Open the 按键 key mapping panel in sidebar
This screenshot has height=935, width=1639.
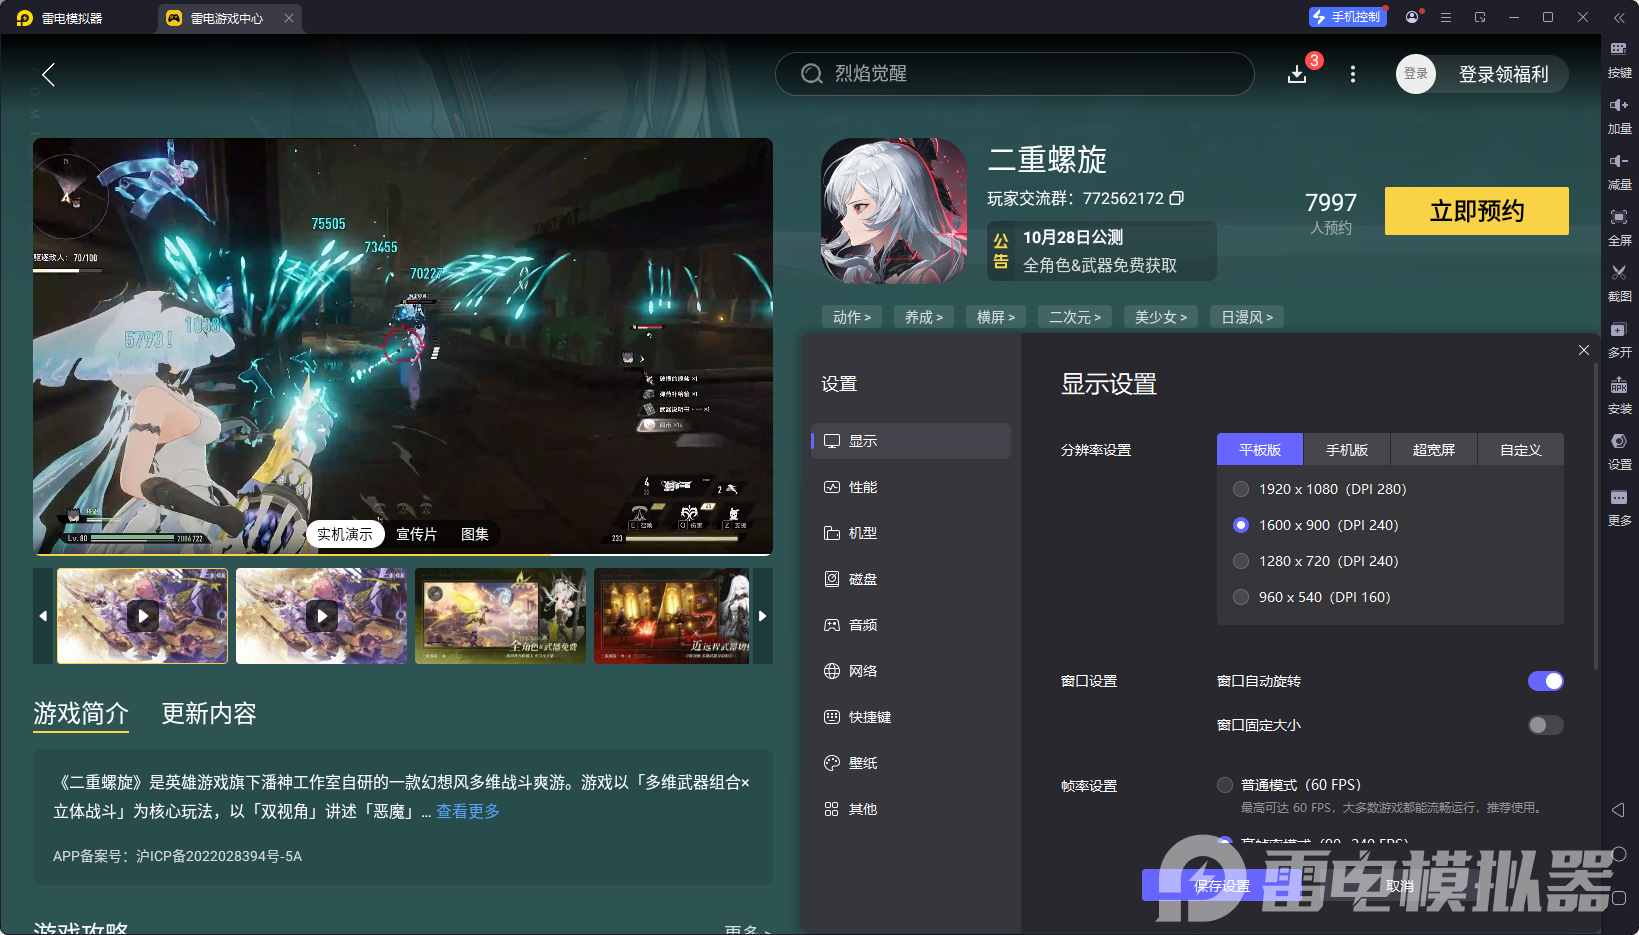tap(1620, 60)
